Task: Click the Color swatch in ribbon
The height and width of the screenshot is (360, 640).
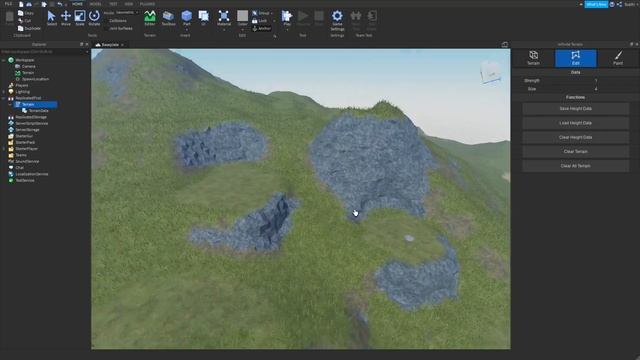Action: [242, 16]
